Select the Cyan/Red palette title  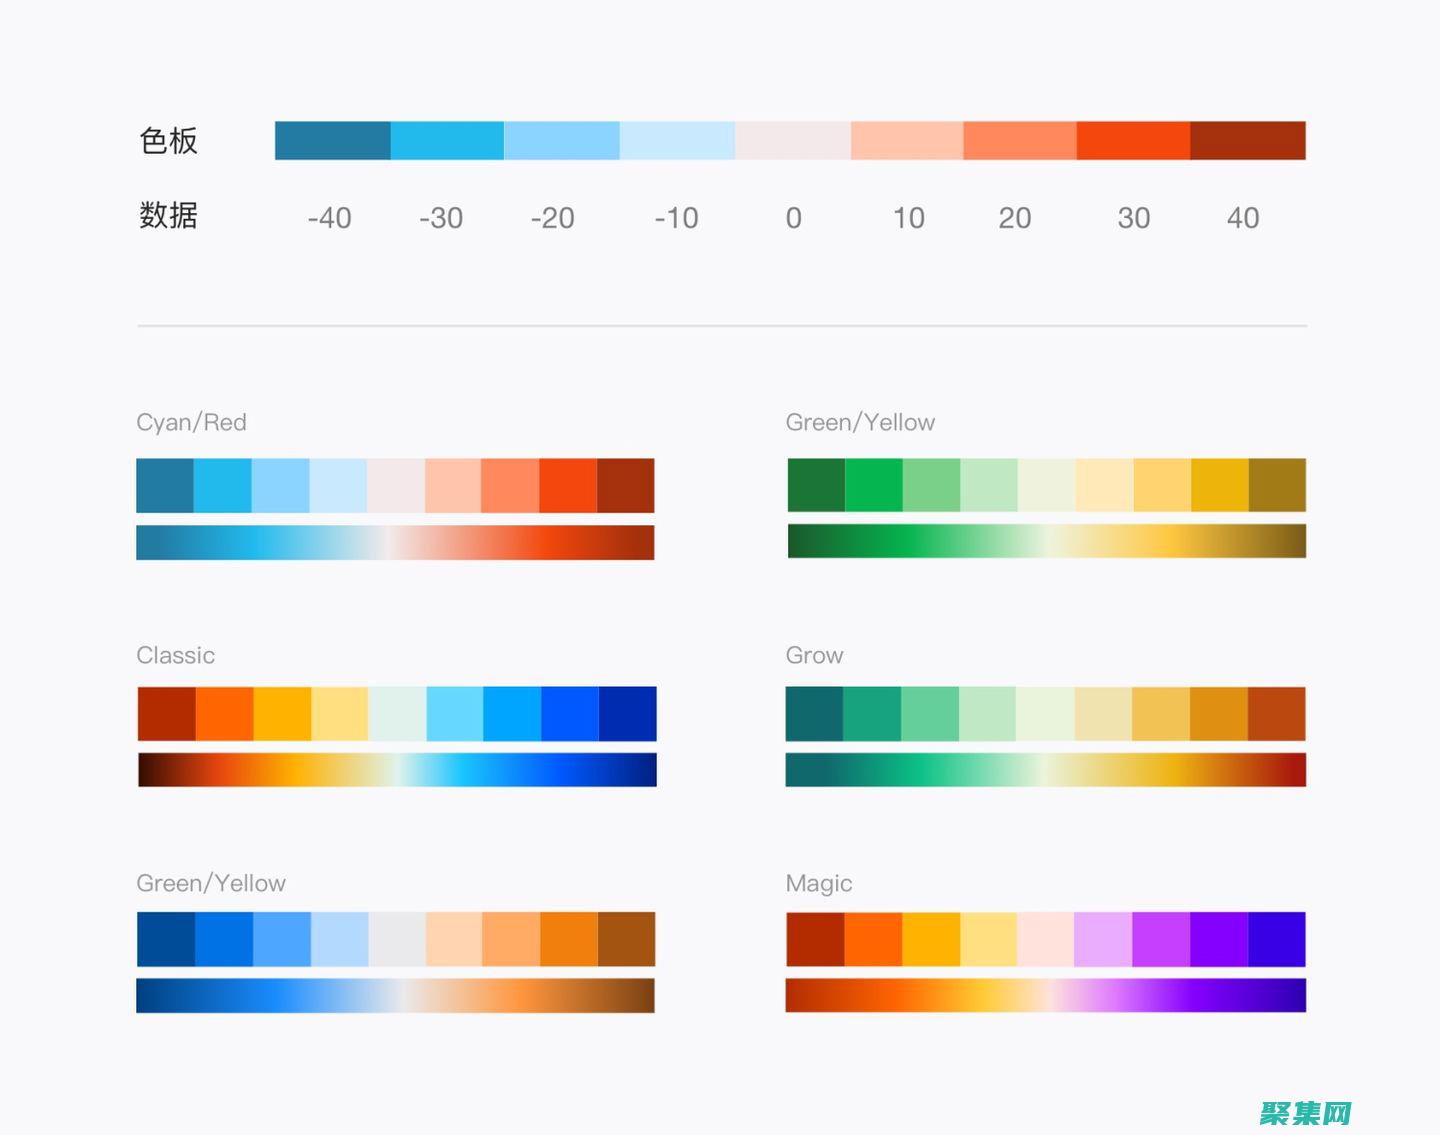click(191, 422)
